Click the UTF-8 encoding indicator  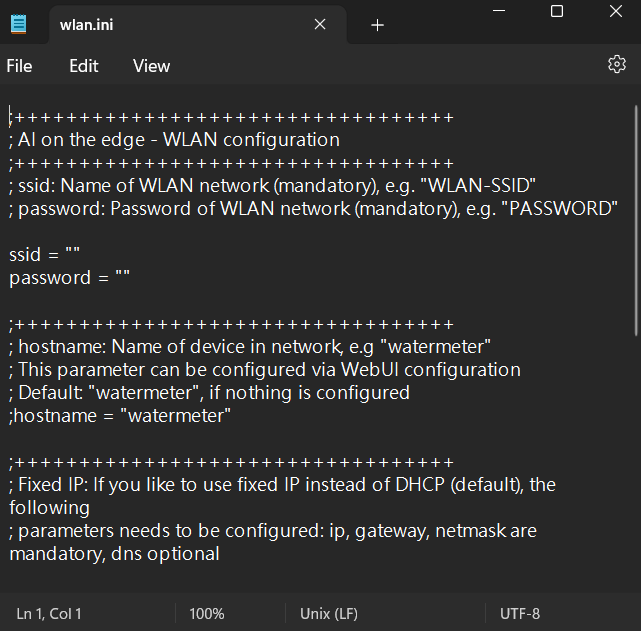tap(520, 613)
